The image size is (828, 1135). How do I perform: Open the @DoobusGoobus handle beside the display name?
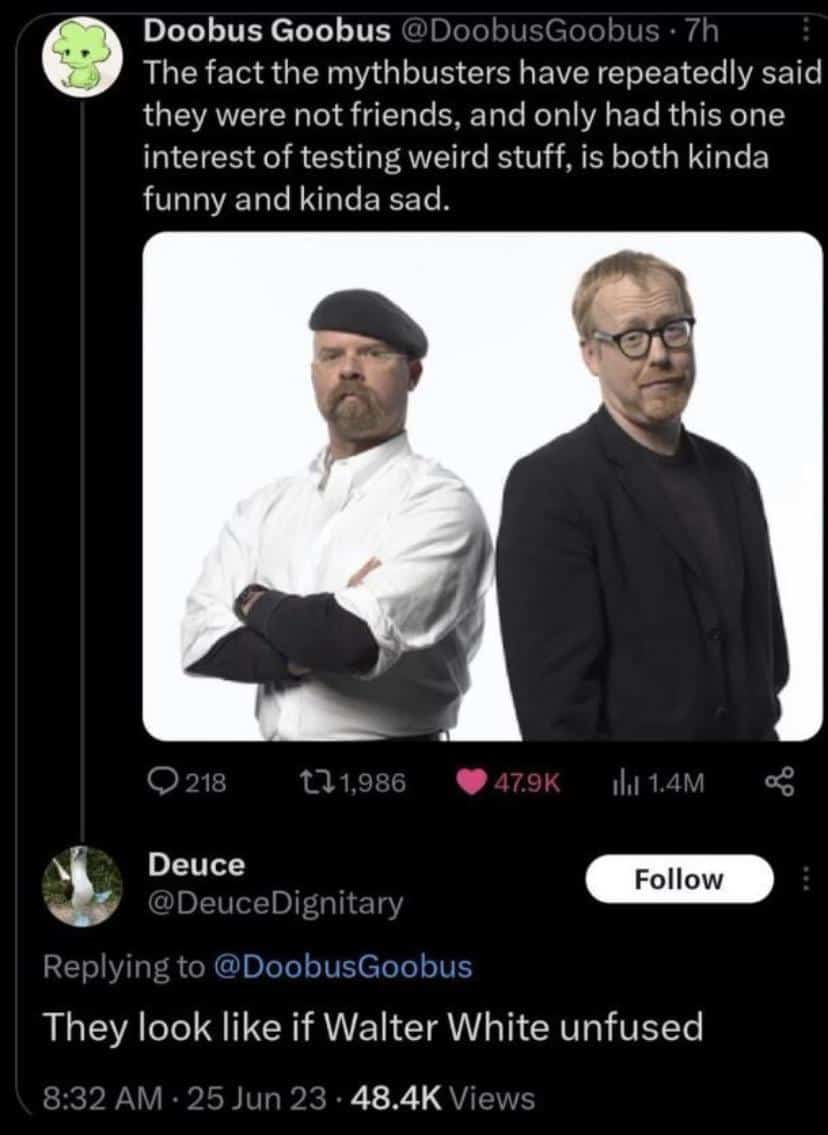click(528, 32)
